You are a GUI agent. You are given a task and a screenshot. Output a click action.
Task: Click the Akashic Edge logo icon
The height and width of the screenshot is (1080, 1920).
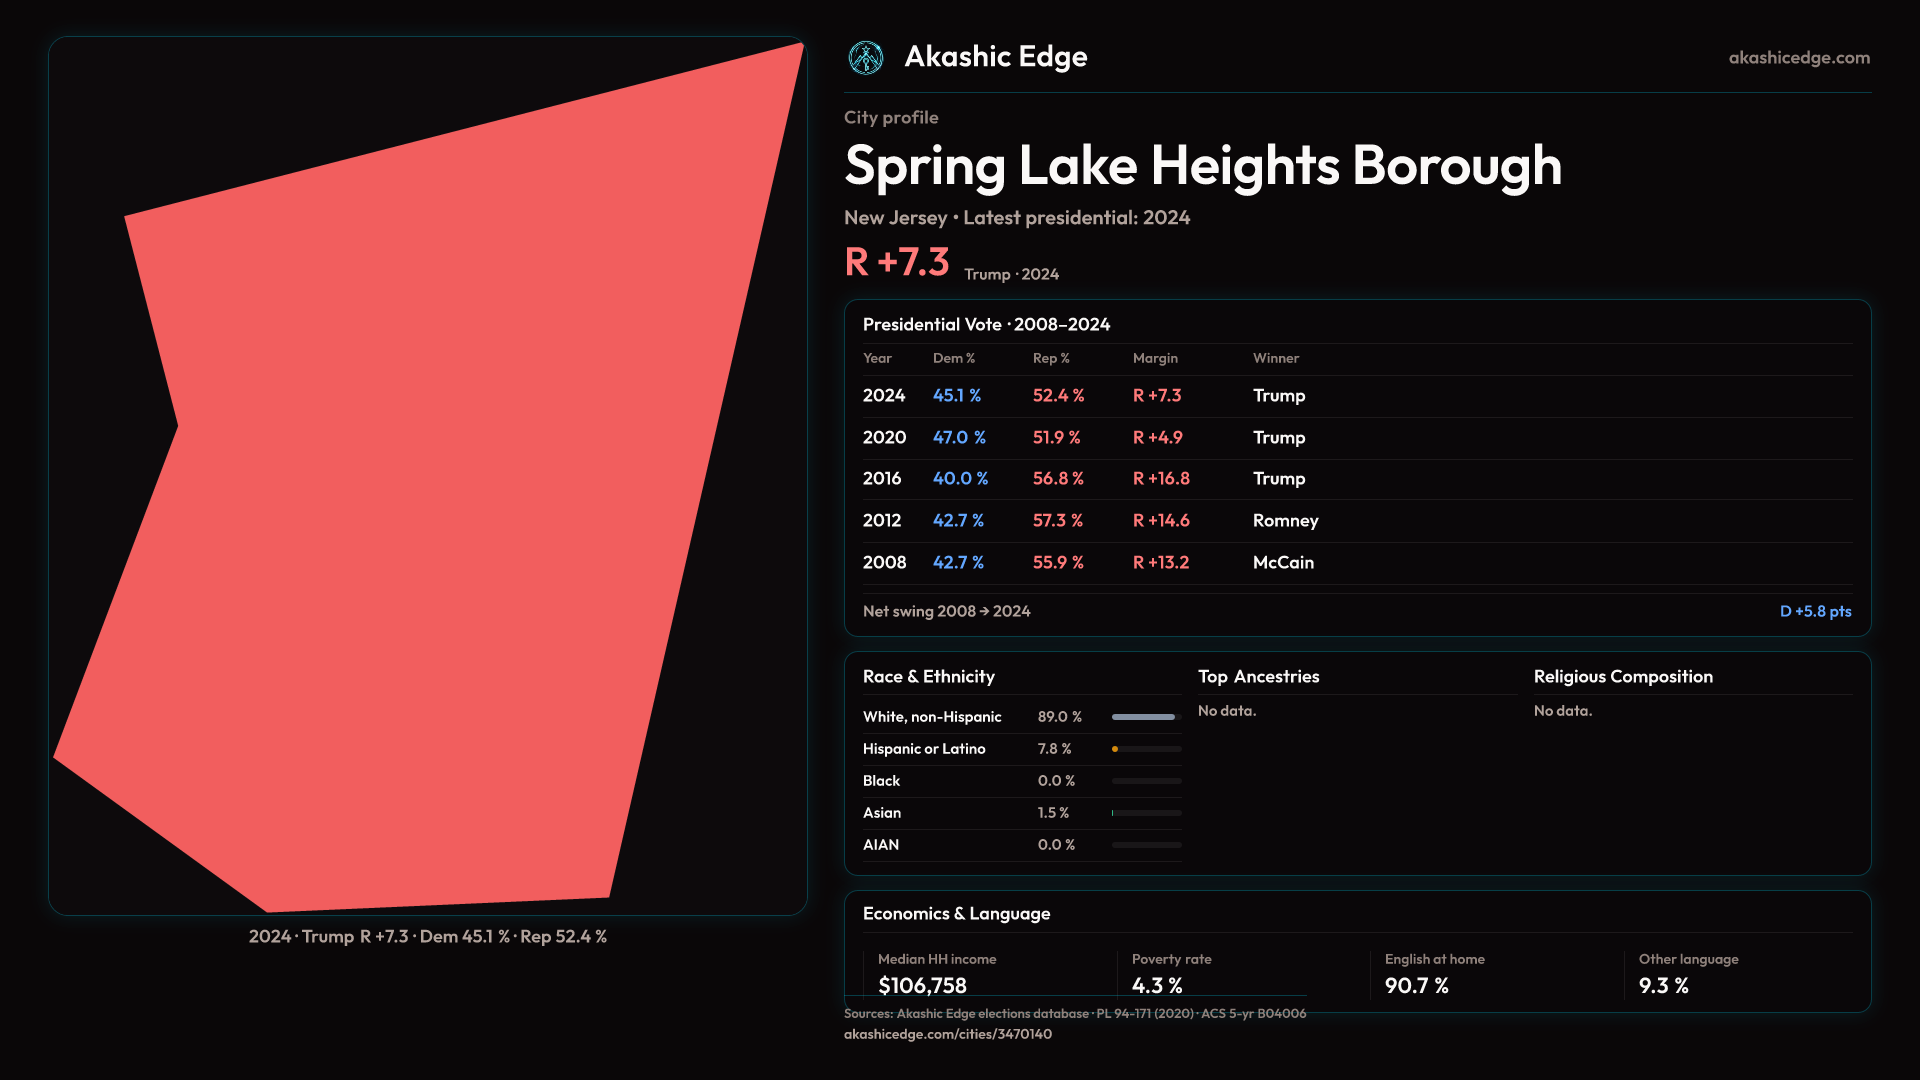coord(865,58)
